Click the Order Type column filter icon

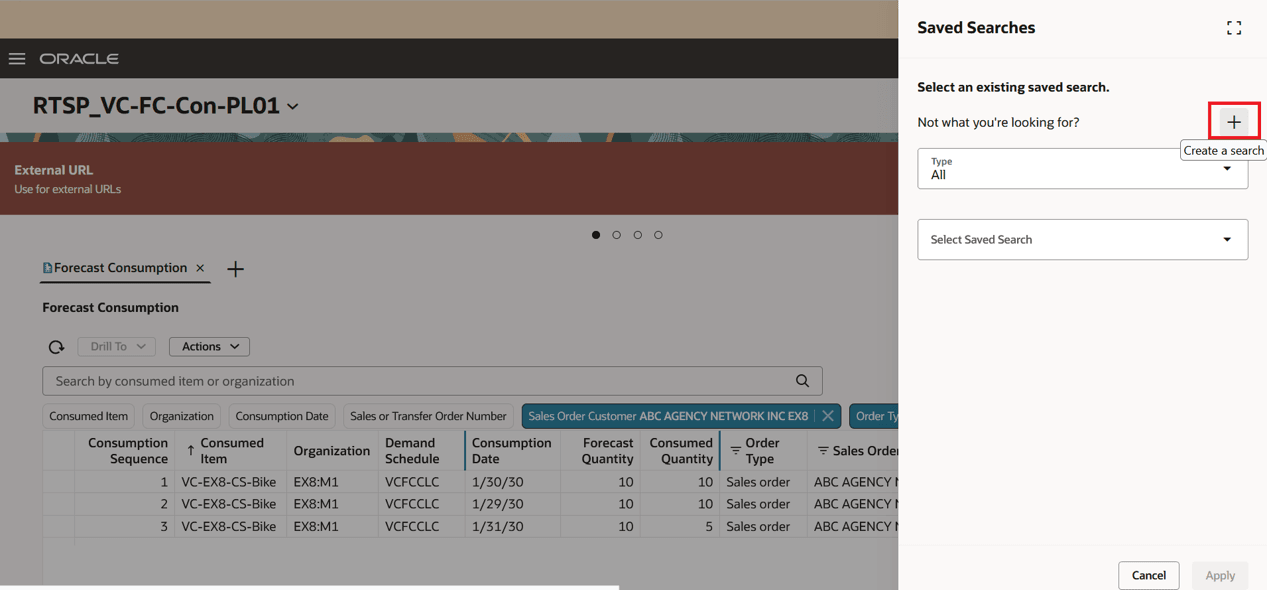(x=735, y=451)
